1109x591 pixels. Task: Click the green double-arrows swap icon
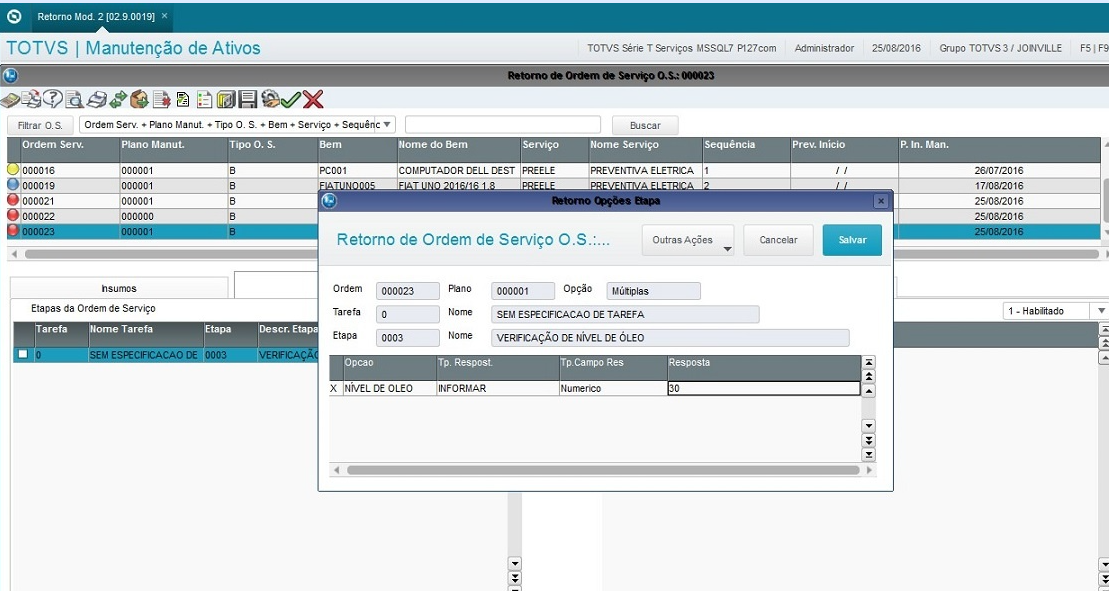[x=118, y=100]
